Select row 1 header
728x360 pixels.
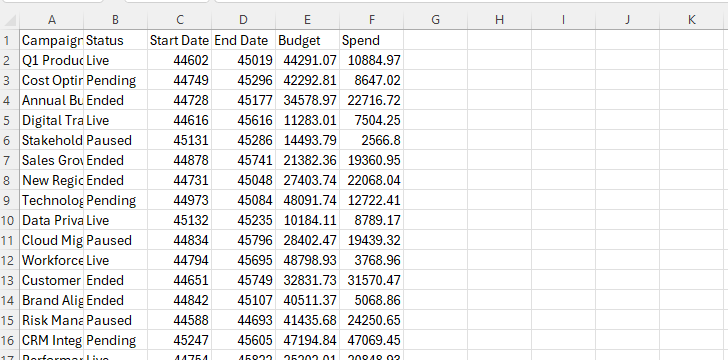[x=10, y=40]
